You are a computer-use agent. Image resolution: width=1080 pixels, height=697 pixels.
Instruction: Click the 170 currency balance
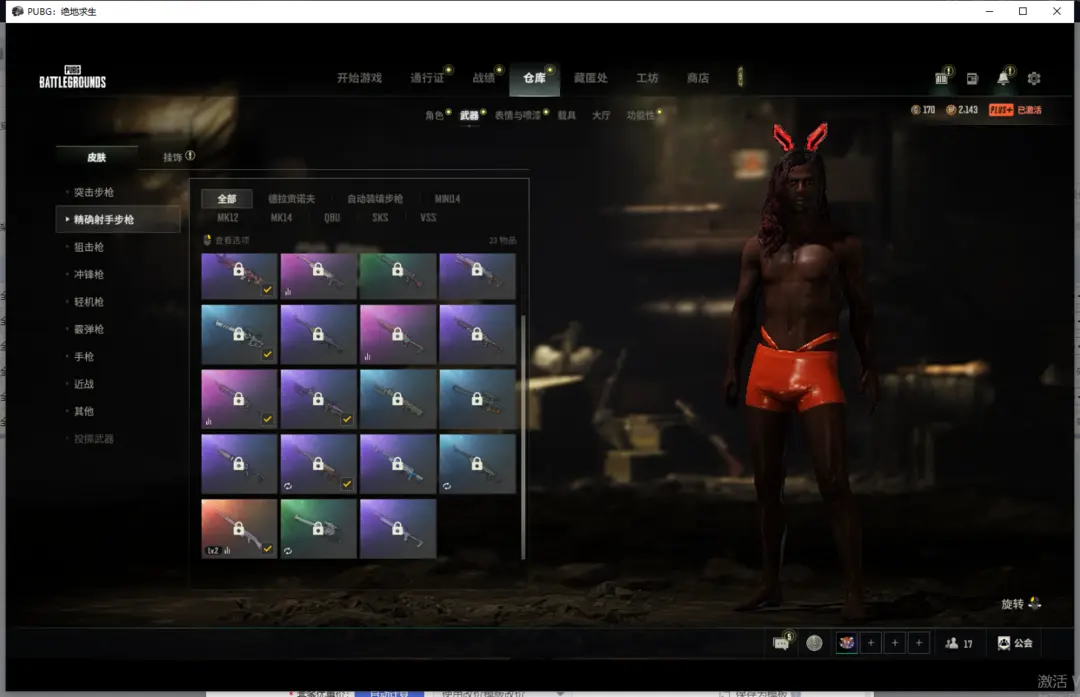[923, 110]
